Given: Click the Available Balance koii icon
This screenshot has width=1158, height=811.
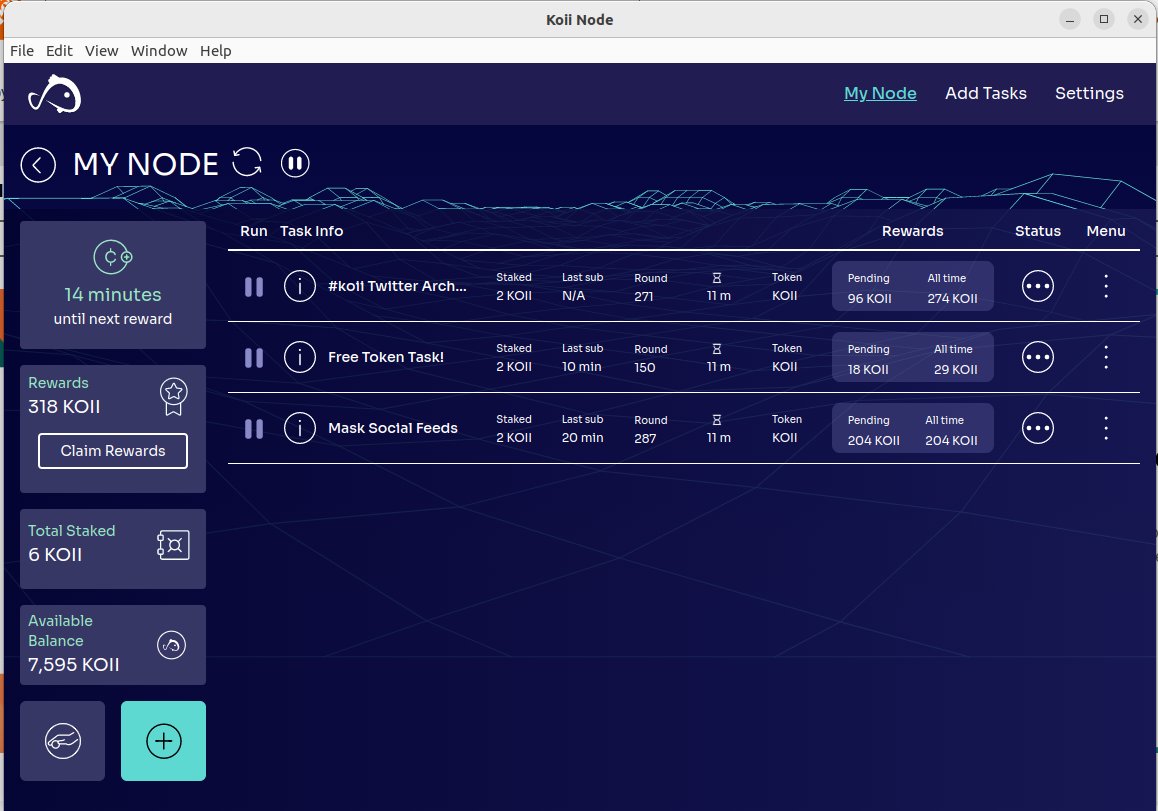Looking at the screenshot, I should coord(171,645).
